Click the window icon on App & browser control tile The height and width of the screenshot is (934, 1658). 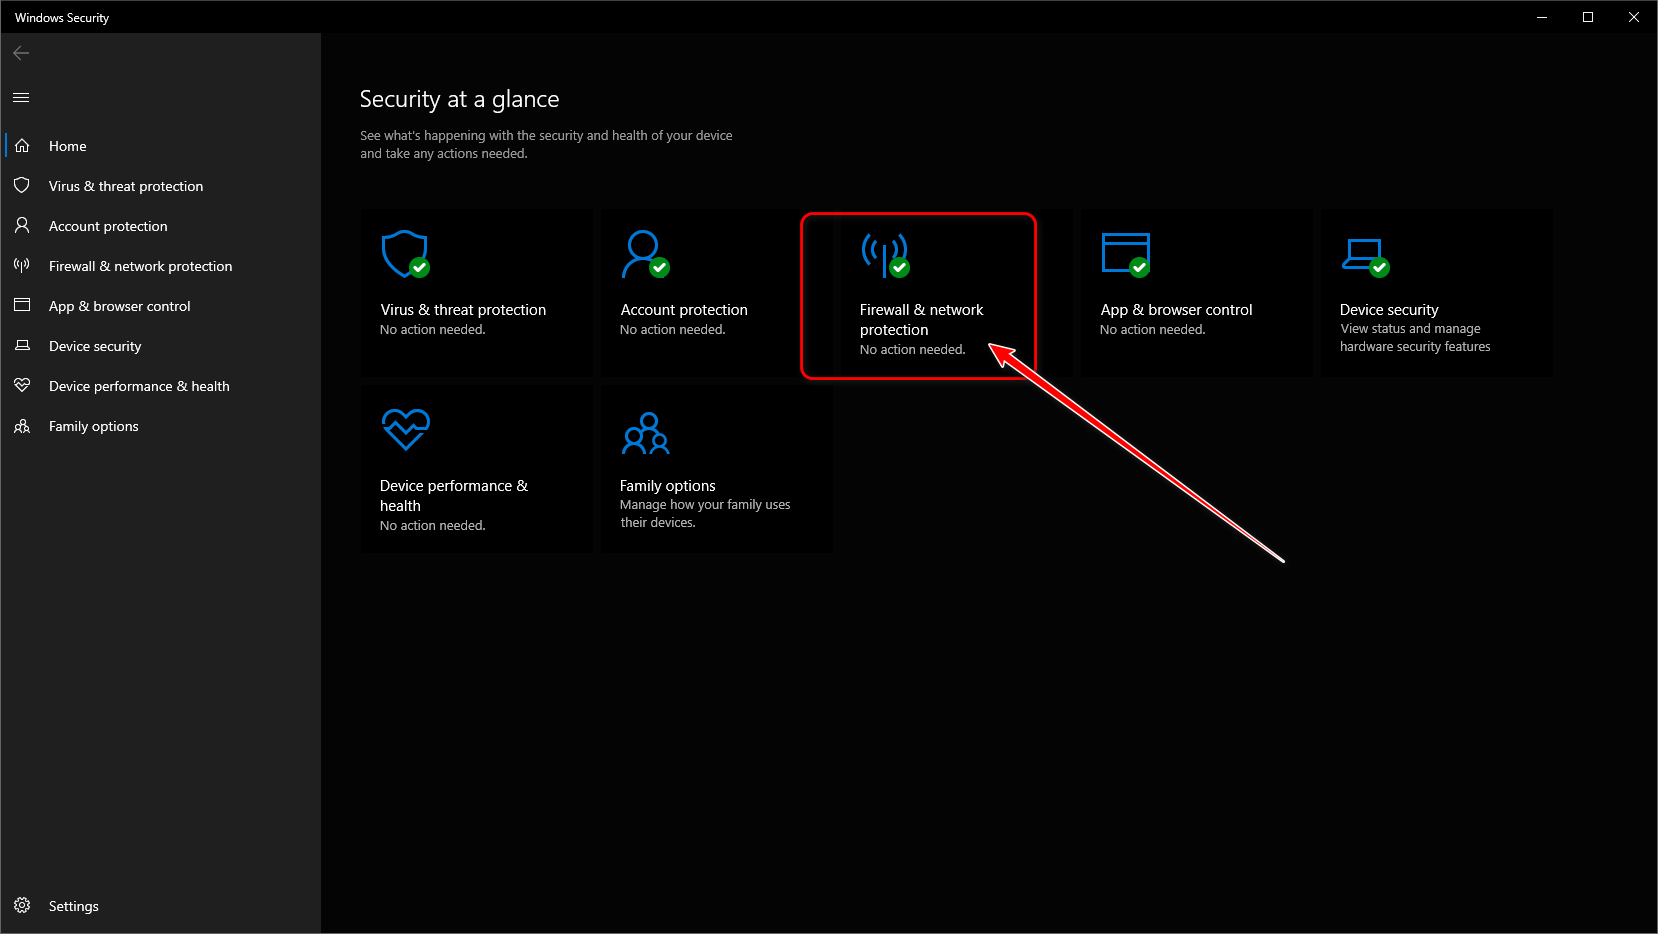[x=1125, y=253]
